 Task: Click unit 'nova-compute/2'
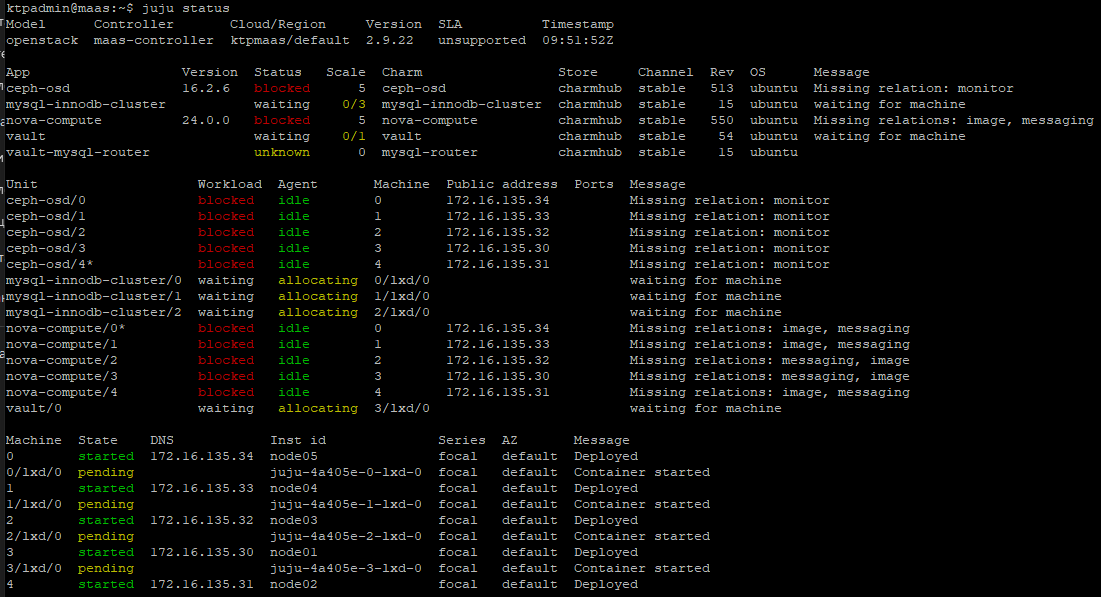click(62, 361)
